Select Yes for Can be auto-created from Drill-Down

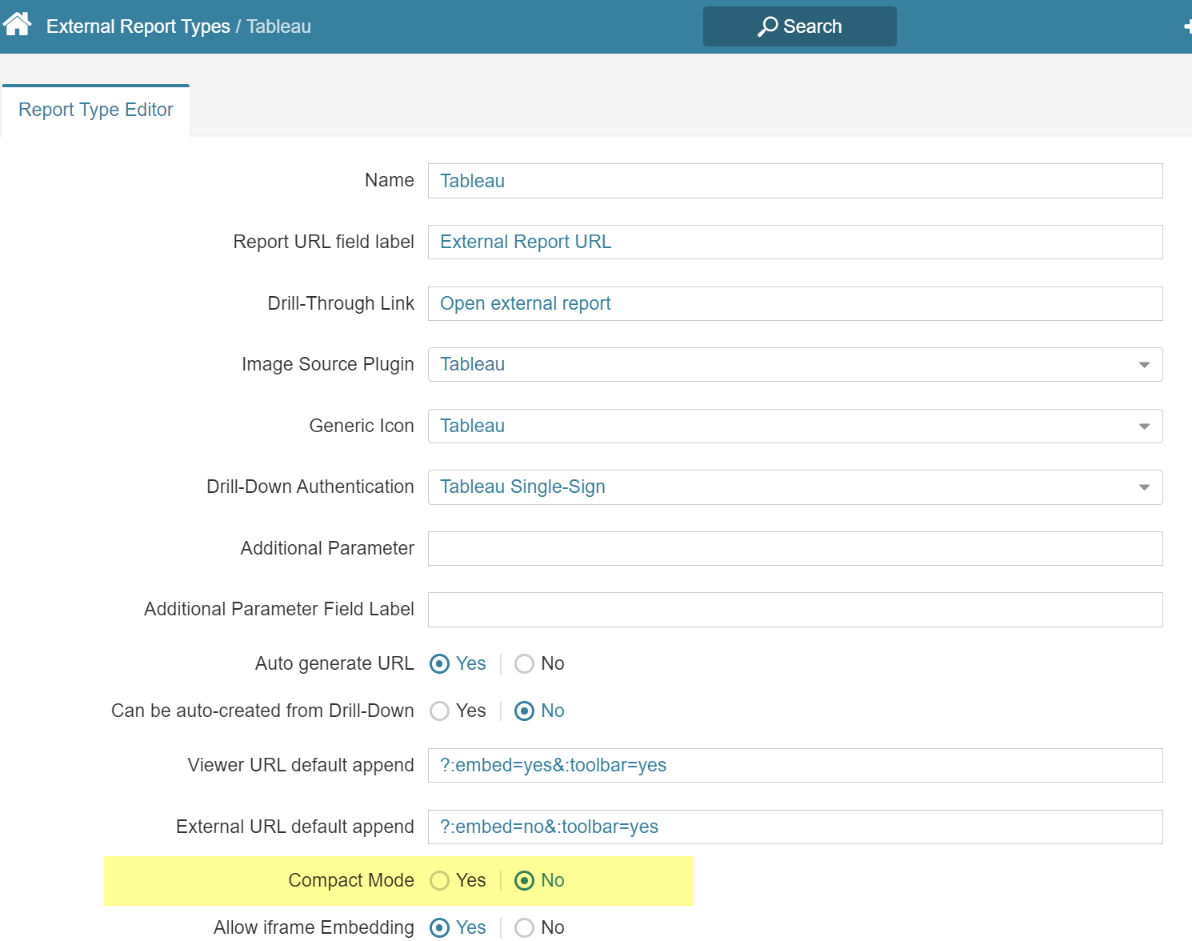tap(441, 710)
